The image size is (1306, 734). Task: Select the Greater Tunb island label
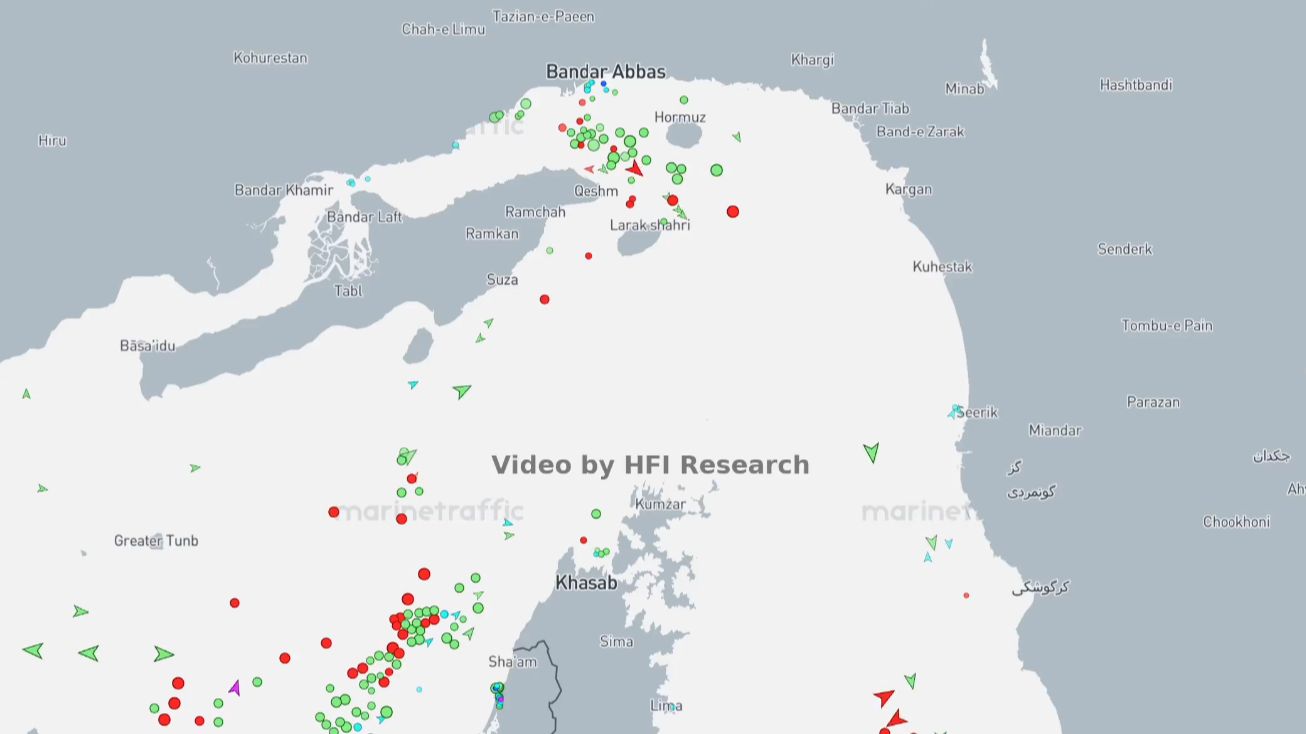(x=156, y=541)
